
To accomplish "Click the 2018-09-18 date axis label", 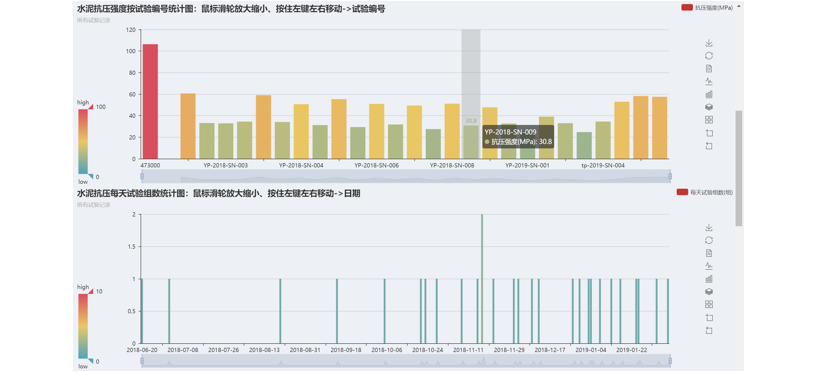I will [x=346, y=350].
